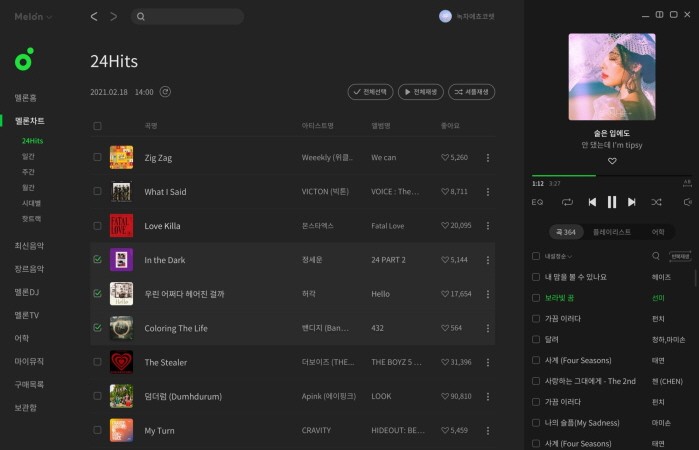
Task: Open the 멜론DJ sidebar section
Action: pyautogui.click(x=27, y=292)
